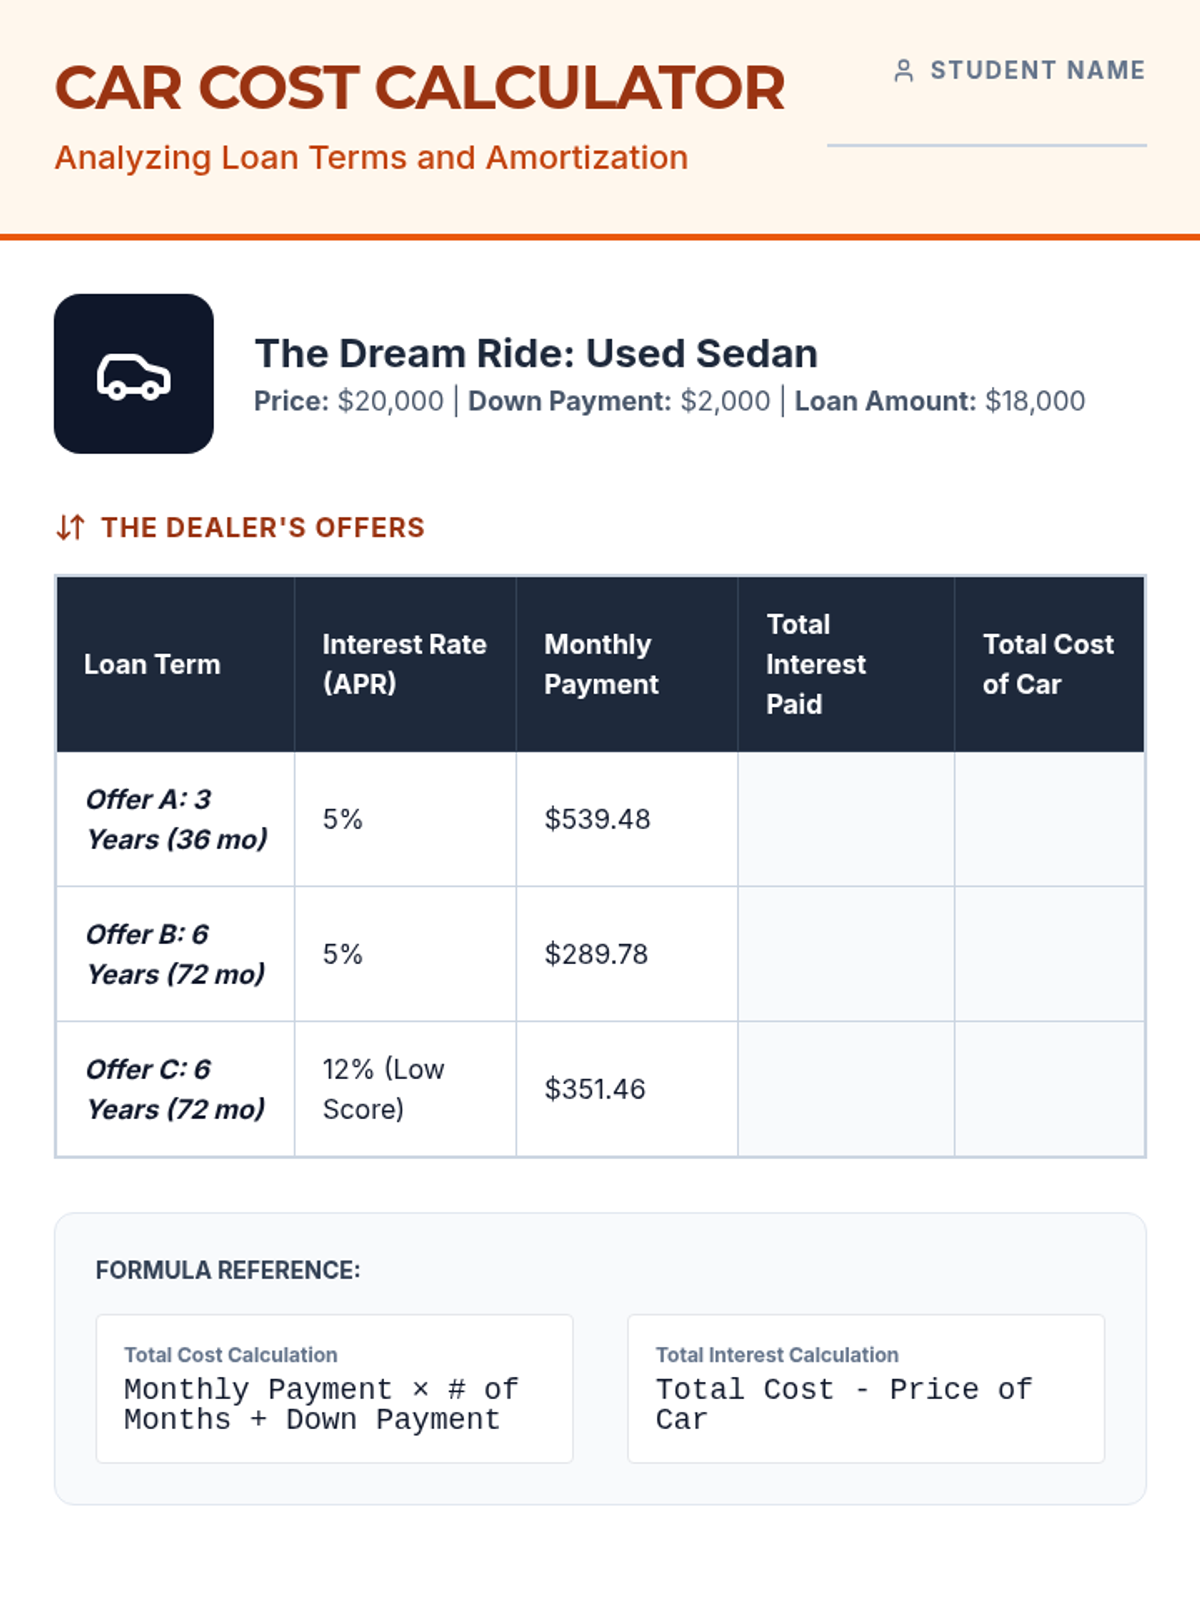Click the car icon tile

pos(134,374)
